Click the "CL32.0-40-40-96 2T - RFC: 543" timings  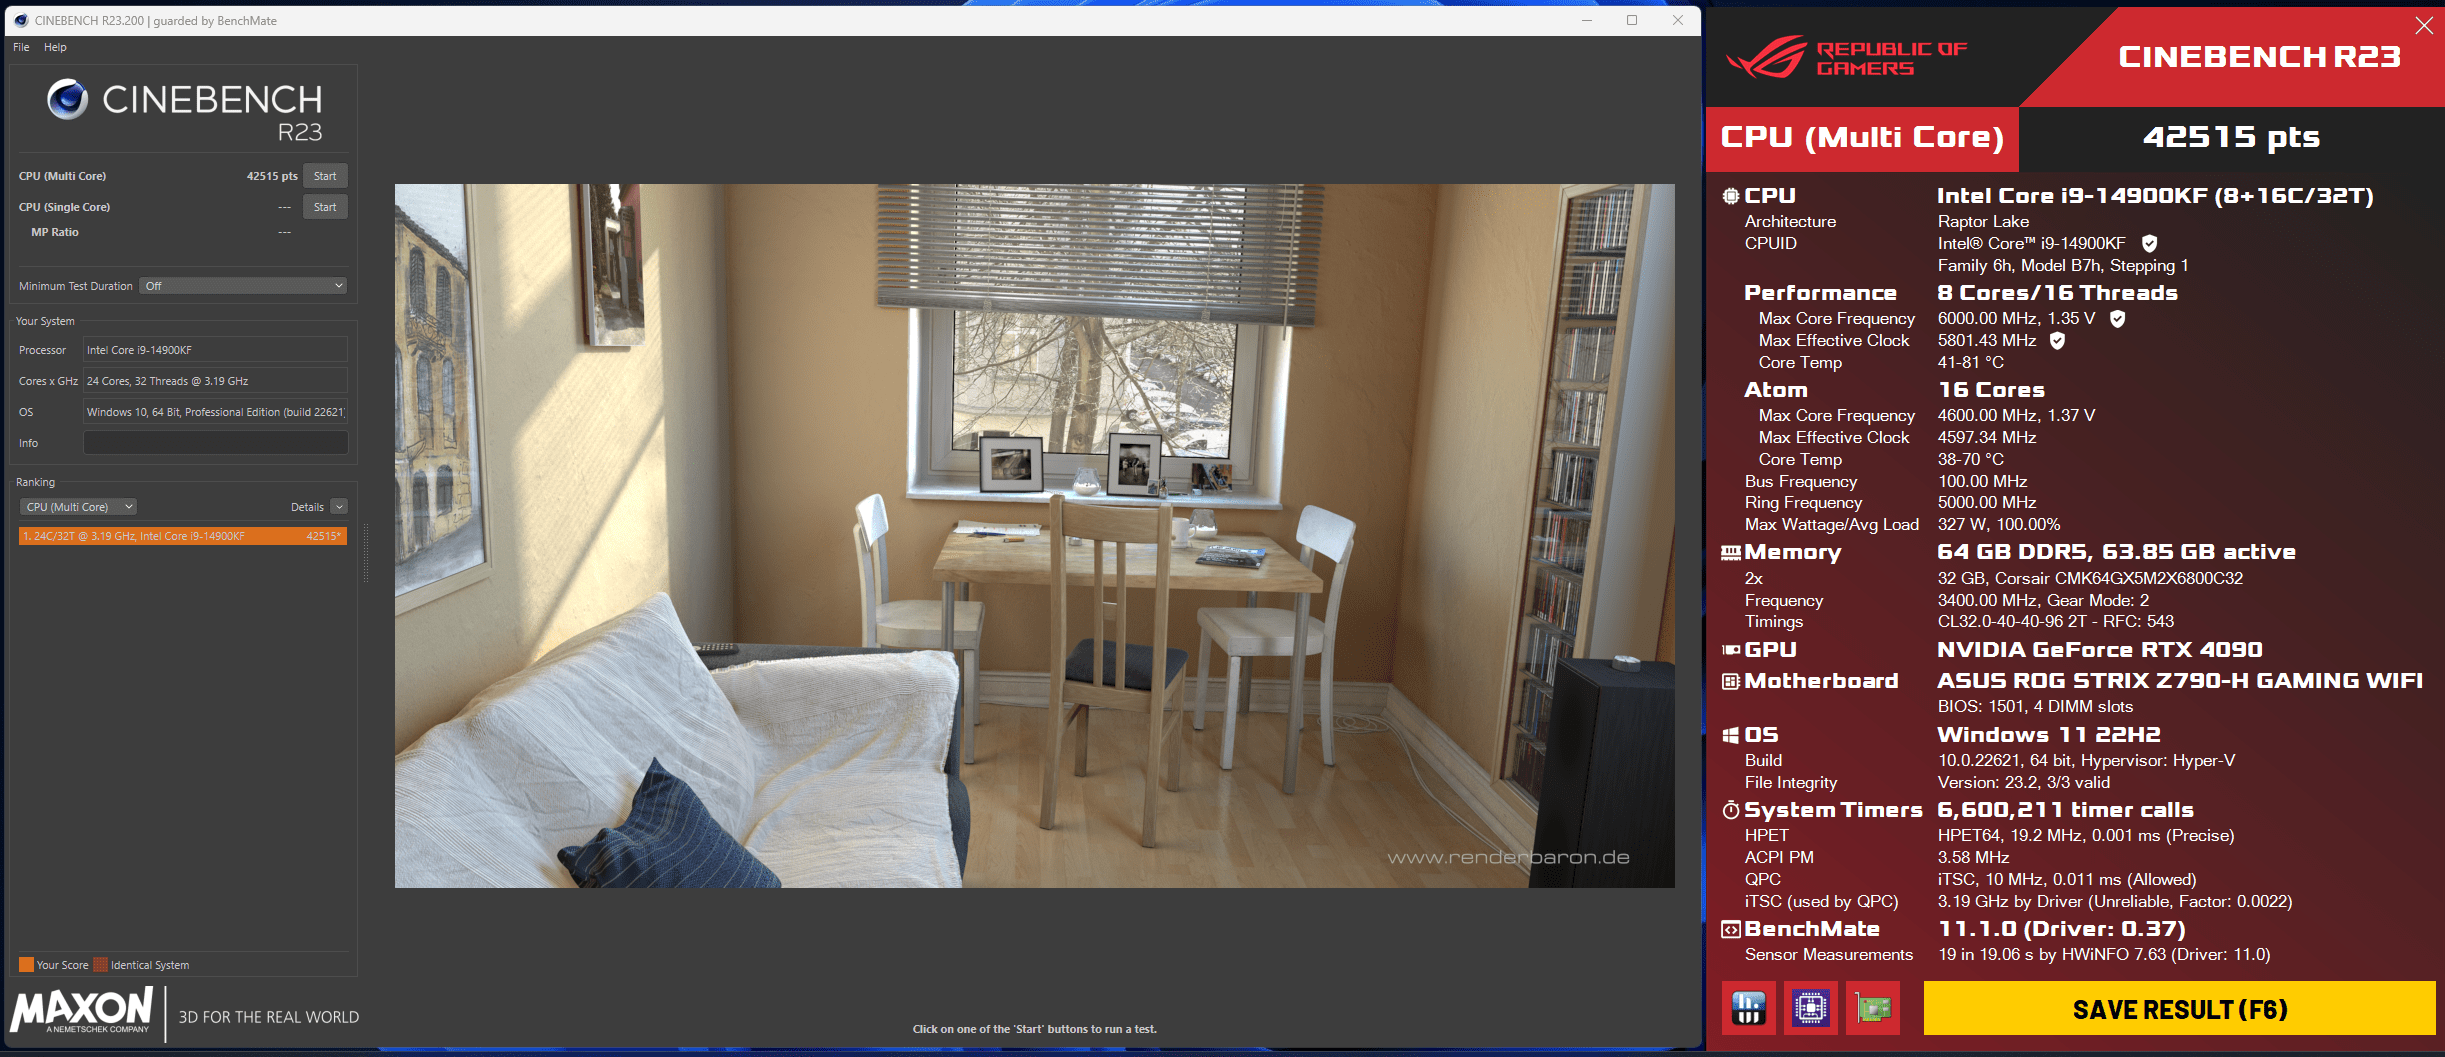coord(2055,622)
